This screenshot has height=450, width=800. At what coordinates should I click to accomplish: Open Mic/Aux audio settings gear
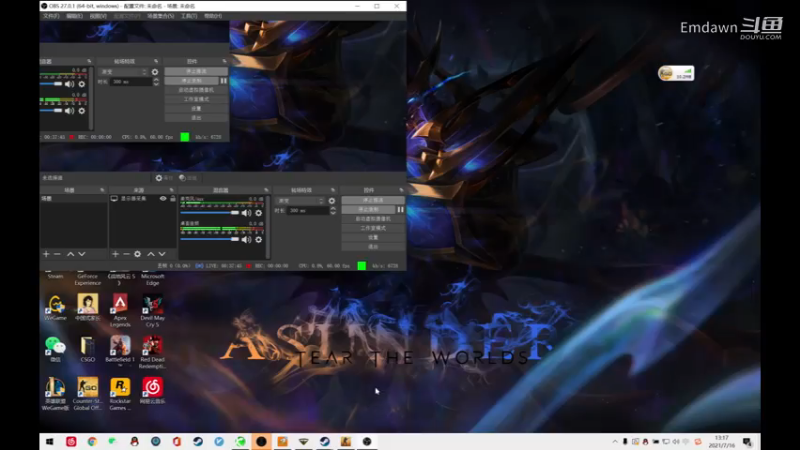[259, 213]
